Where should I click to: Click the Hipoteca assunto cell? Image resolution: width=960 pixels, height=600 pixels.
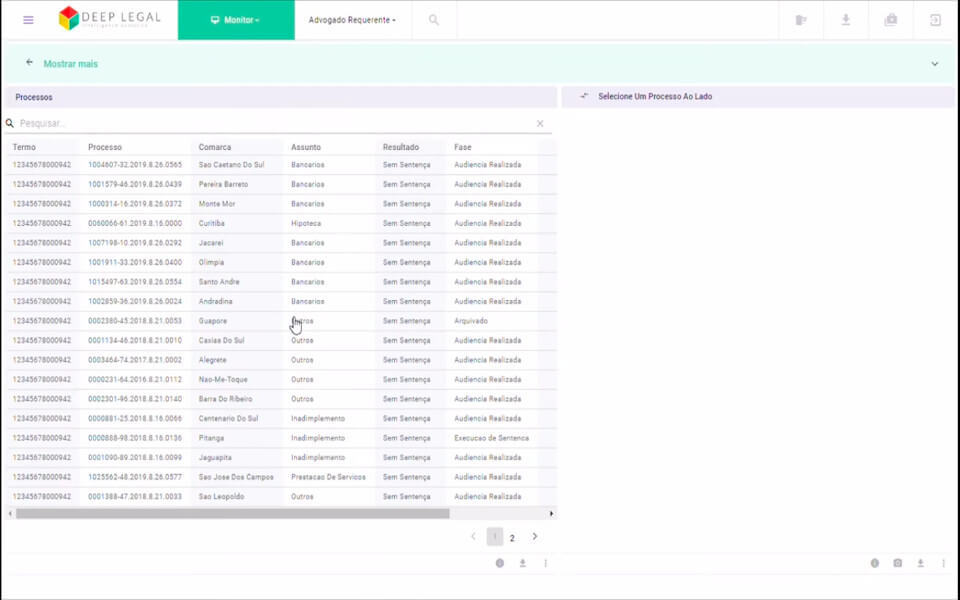click(x=306, y=223)
